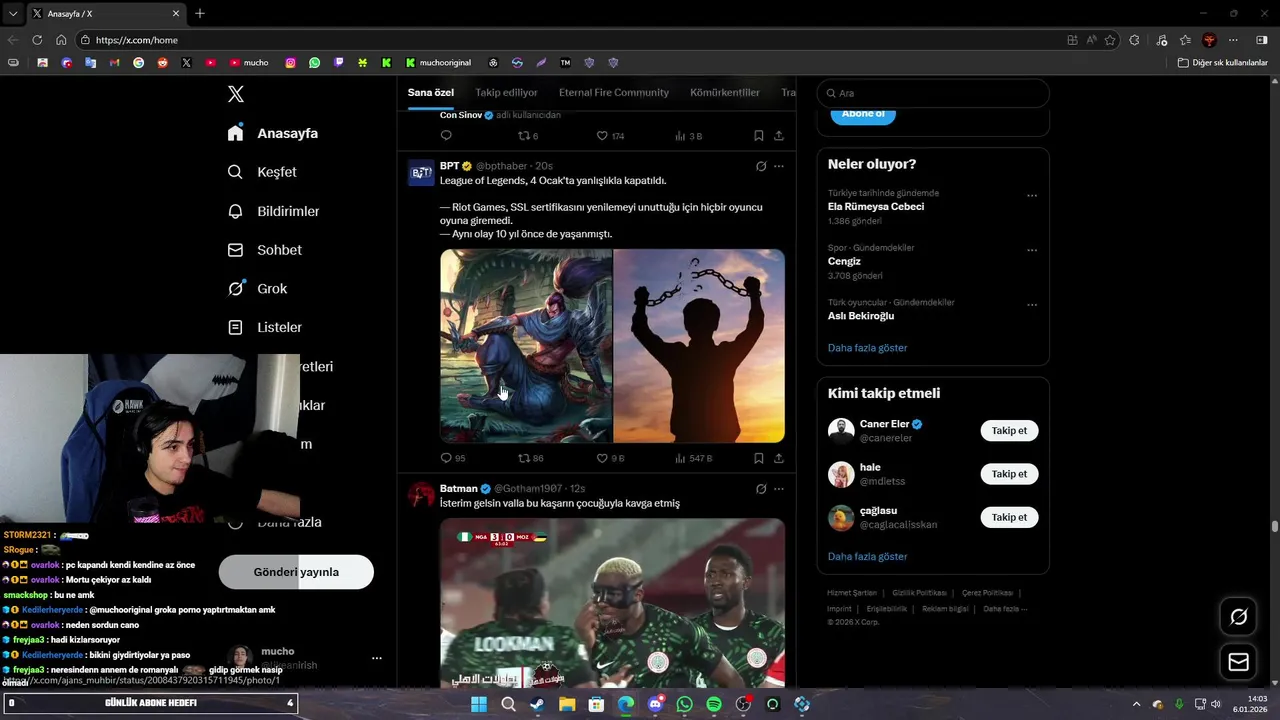Viewport: 1280px width, 720px height.
Task: Open the broken chains image in BPT post
Action: pyautogui.click(x=699, y=346)
